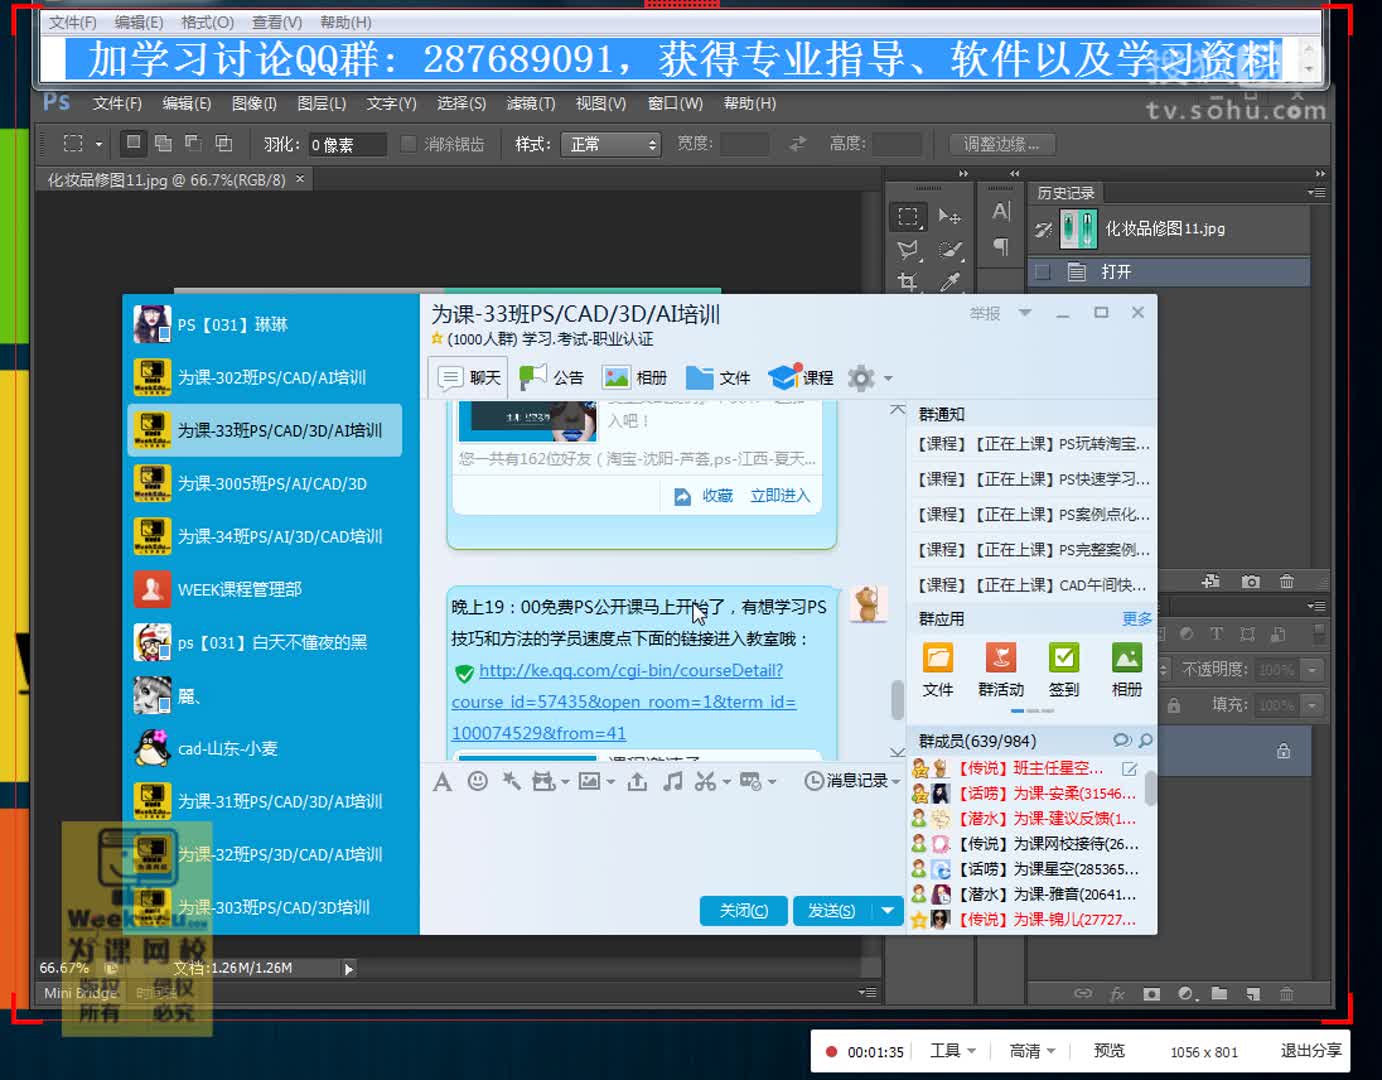The height and width of the screenshot is (1080, 1382).
Task: Open the emoji smiley picker
Action: coord(478,781)
